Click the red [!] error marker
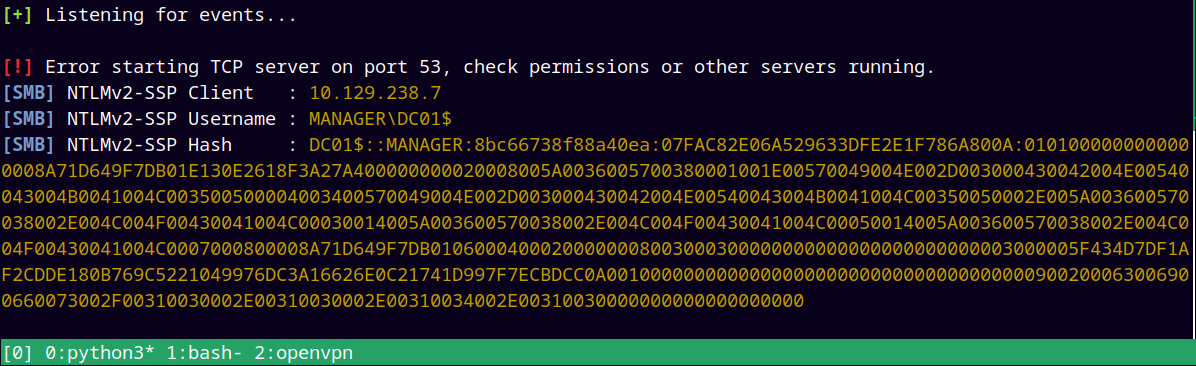Screen dimensions: 1196x366 coord(18,67)
